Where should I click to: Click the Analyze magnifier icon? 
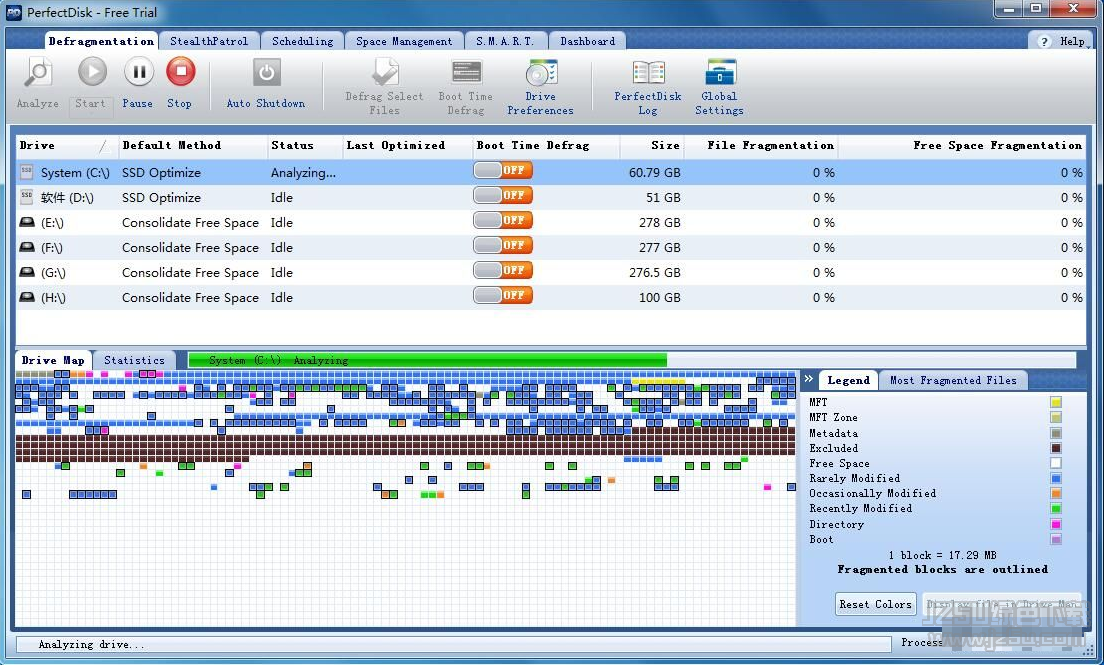tap(38, 73)
